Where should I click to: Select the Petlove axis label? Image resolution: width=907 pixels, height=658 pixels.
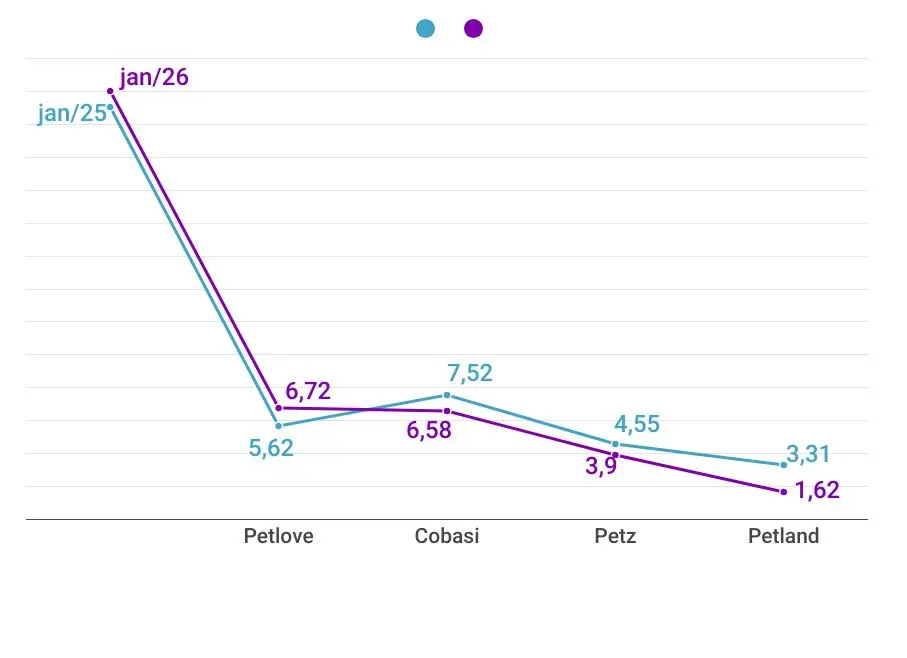click(x=279, y=536)
